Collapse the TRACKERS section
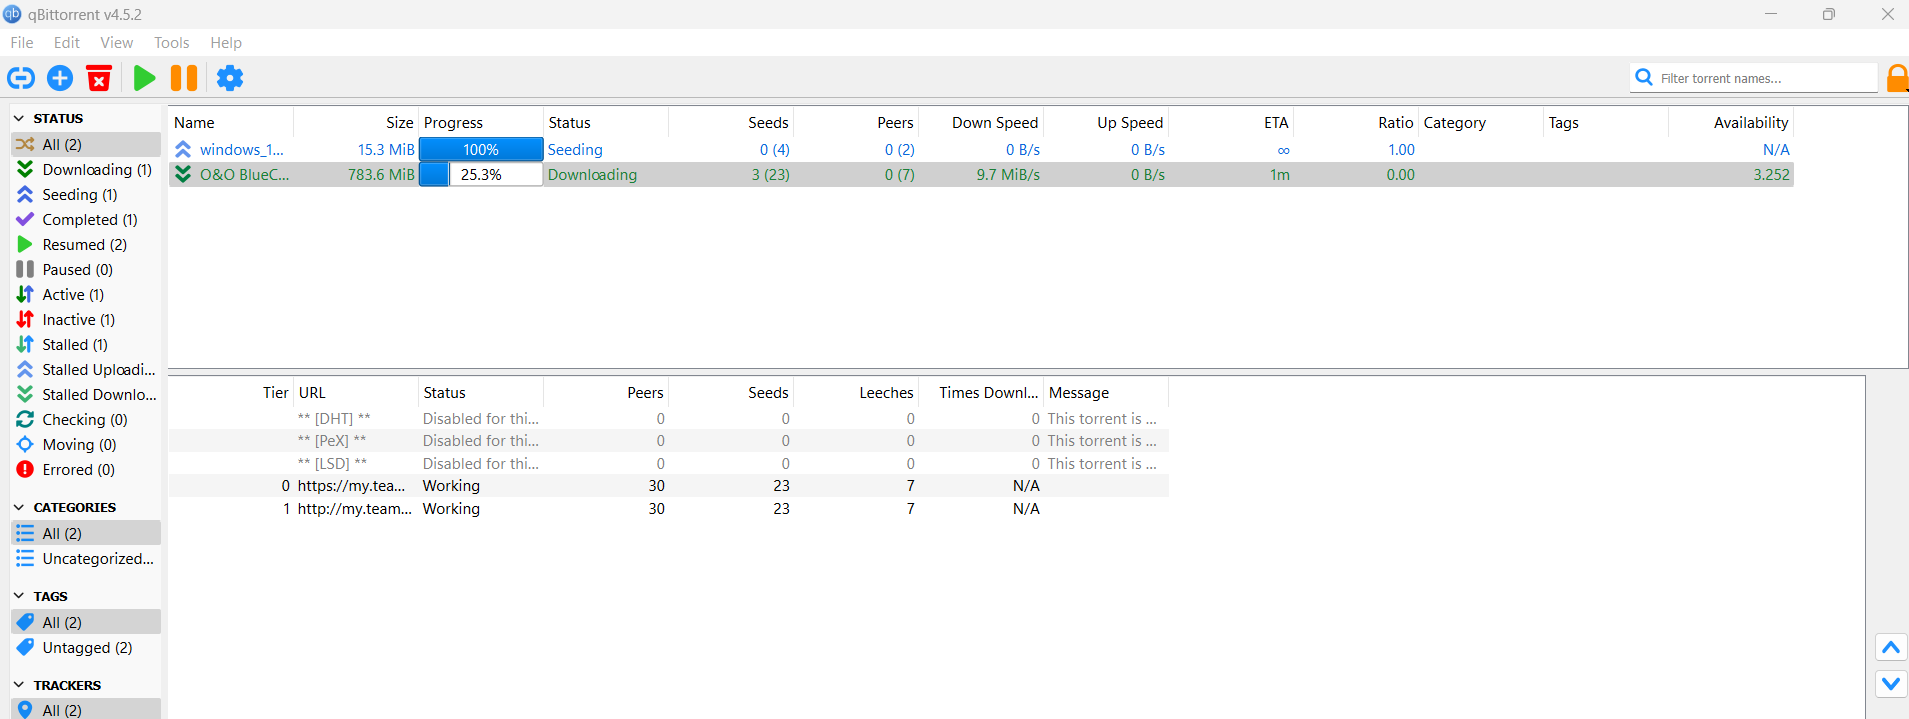Viewport: 1909px width, 719px height. click(19, 685)
